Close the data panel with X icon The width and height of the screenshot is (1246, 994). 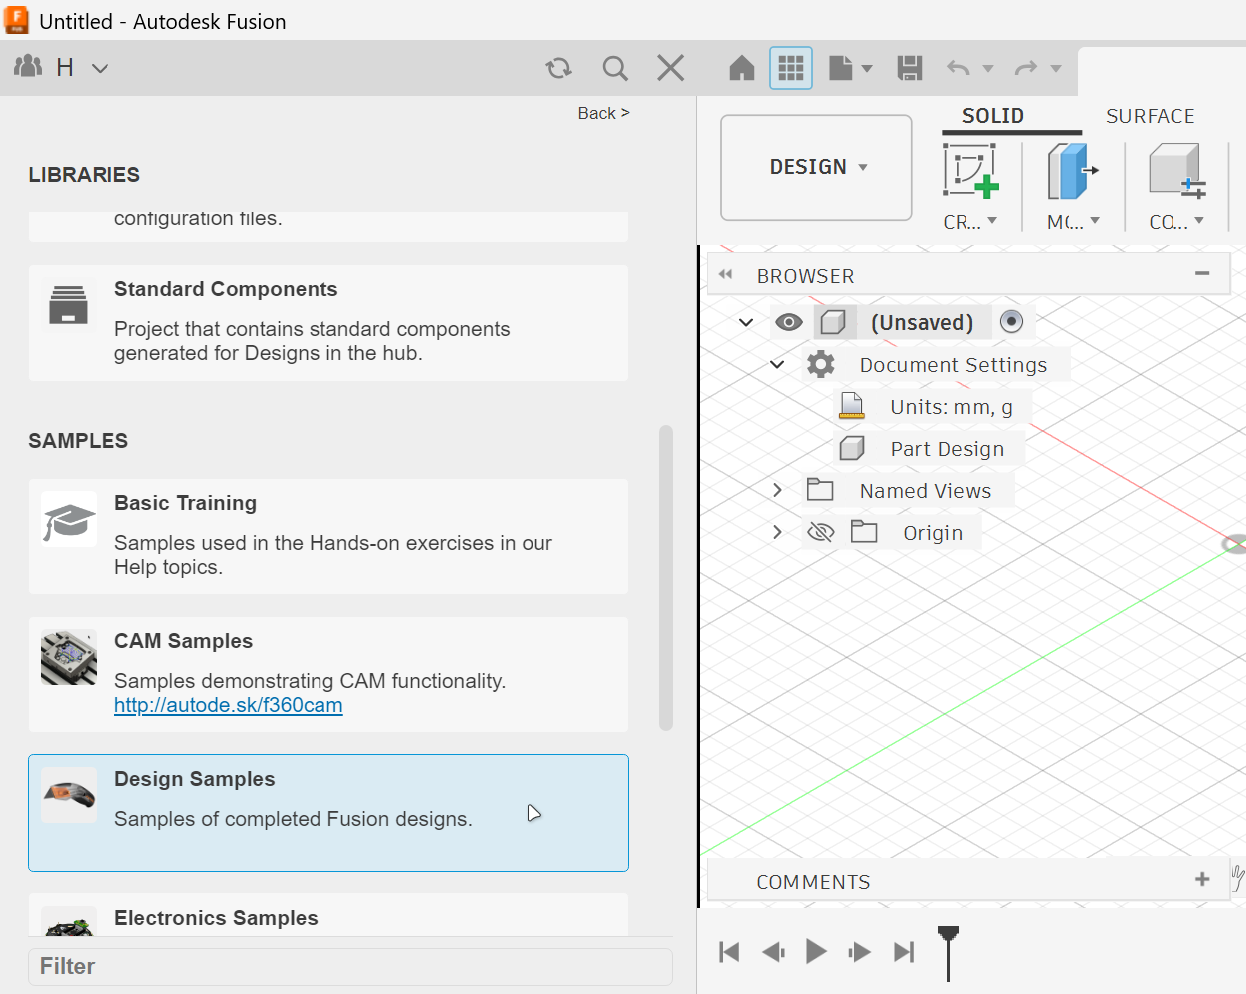tap(671, 68)
